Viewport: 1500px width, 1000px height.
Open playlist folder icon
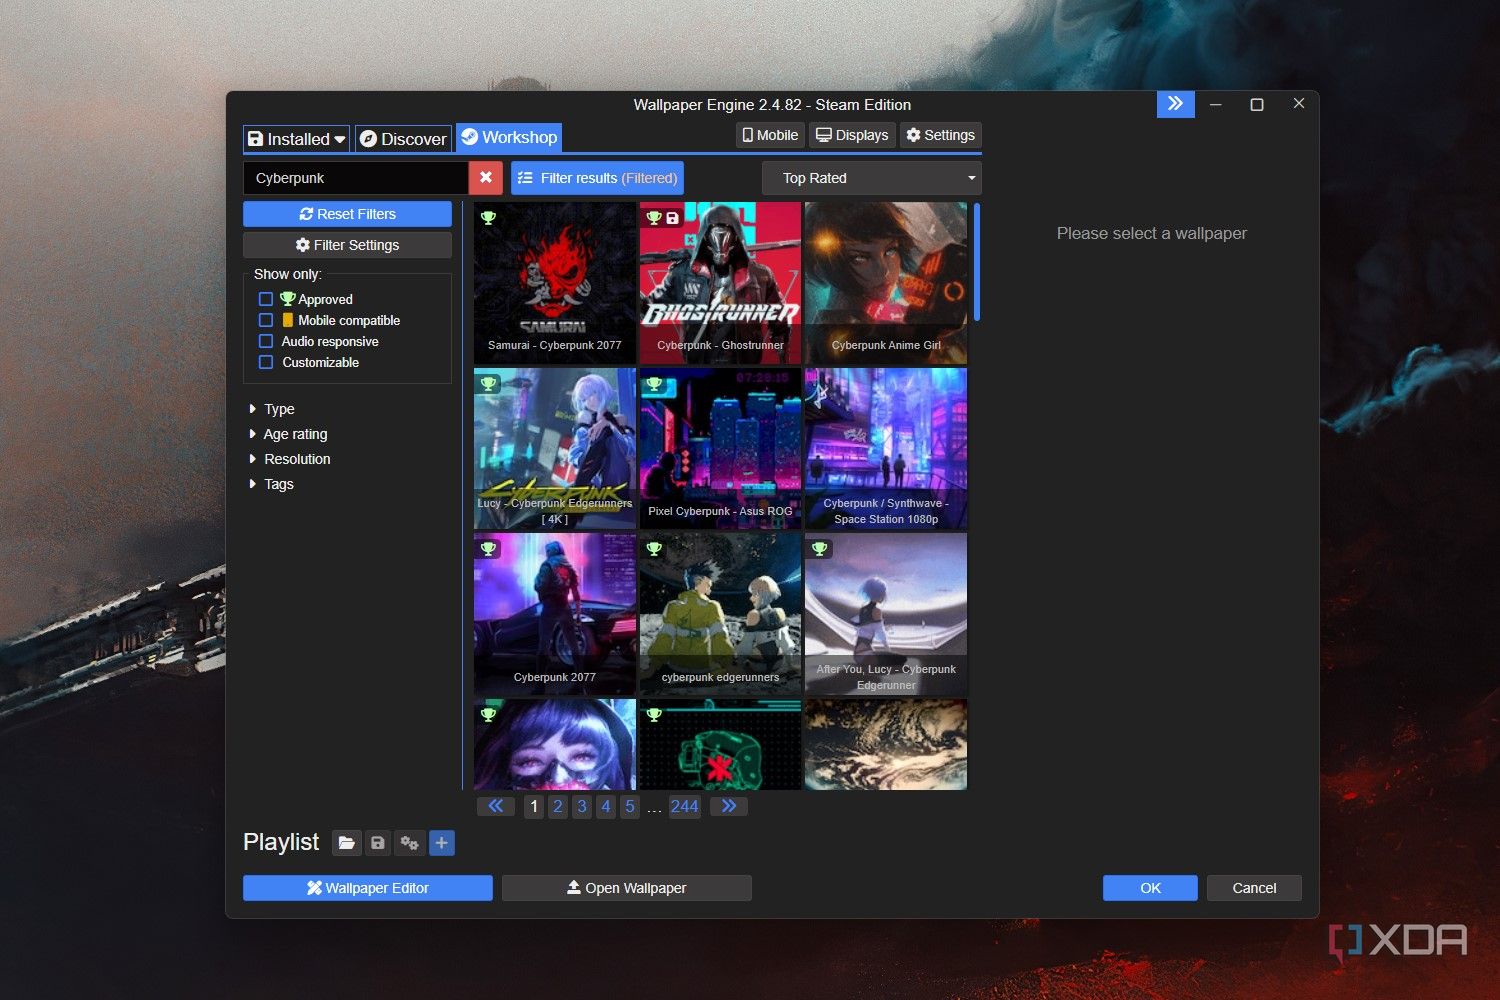pyautogui.click(x=346, y=843)
